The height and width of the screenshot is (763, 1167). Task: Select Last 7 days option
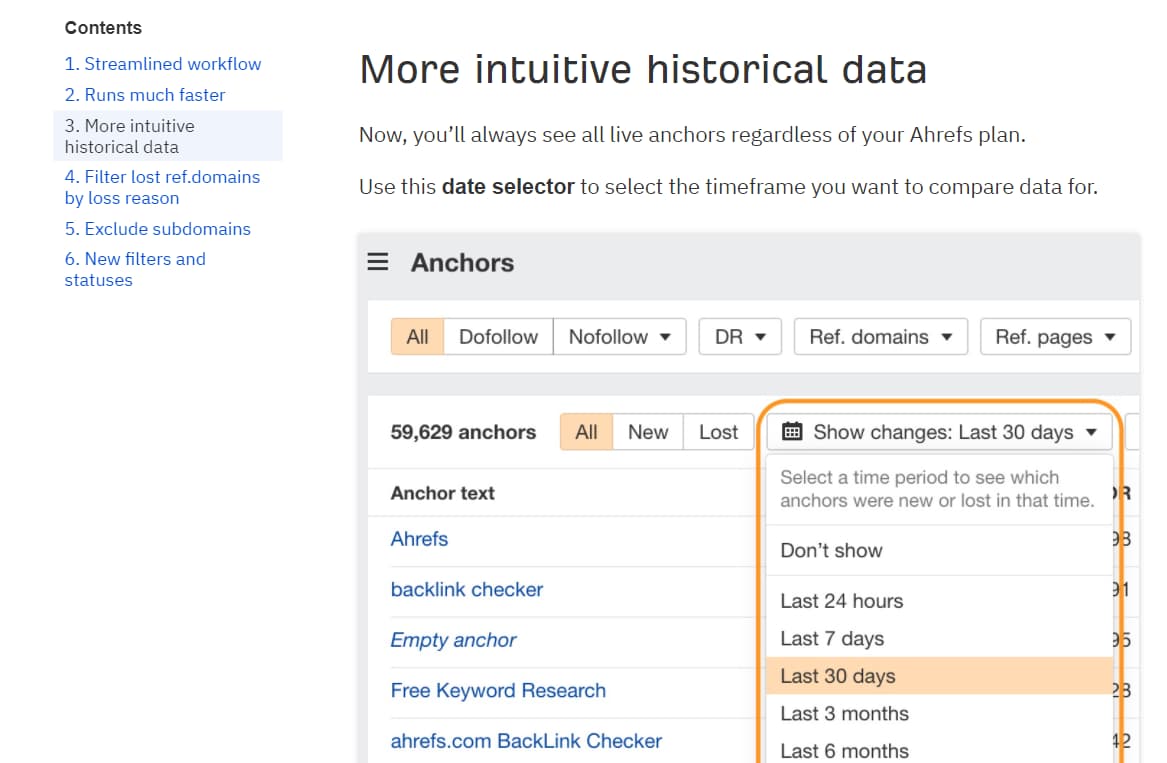click(x=939, y=639)
